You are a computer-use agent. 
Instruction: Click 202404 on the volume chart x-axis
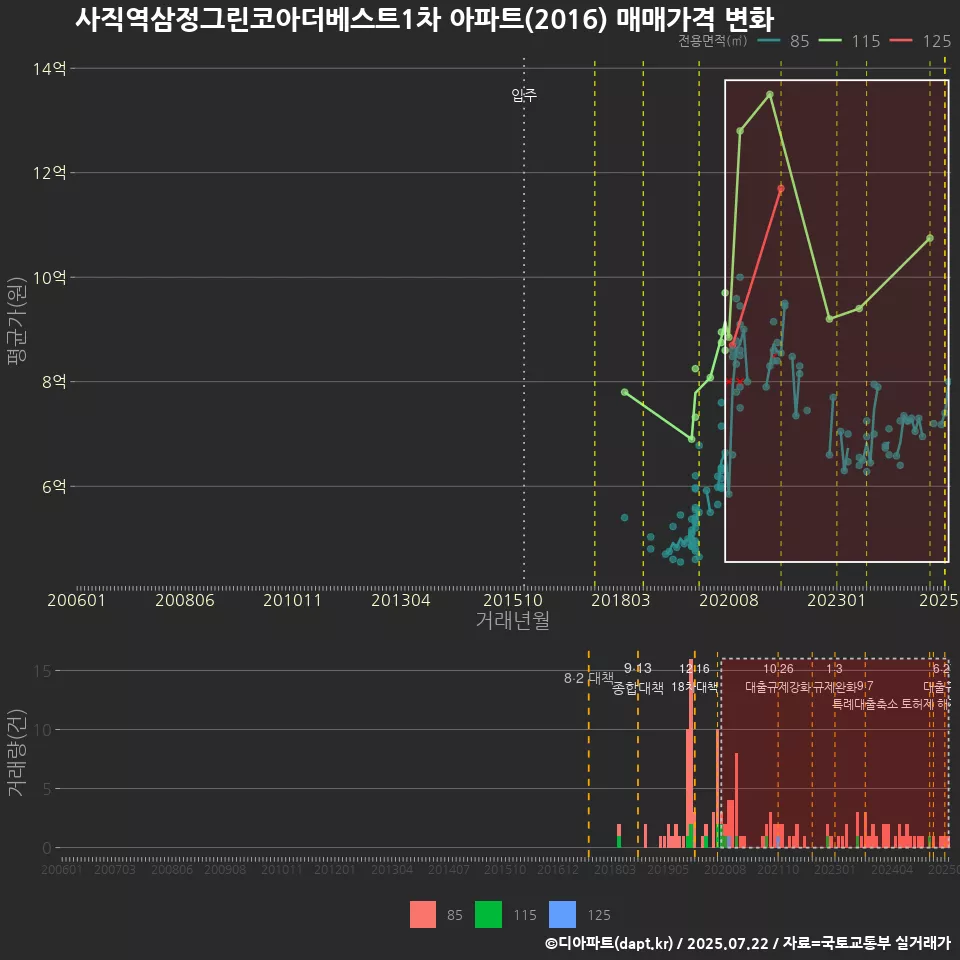(891, 869)
